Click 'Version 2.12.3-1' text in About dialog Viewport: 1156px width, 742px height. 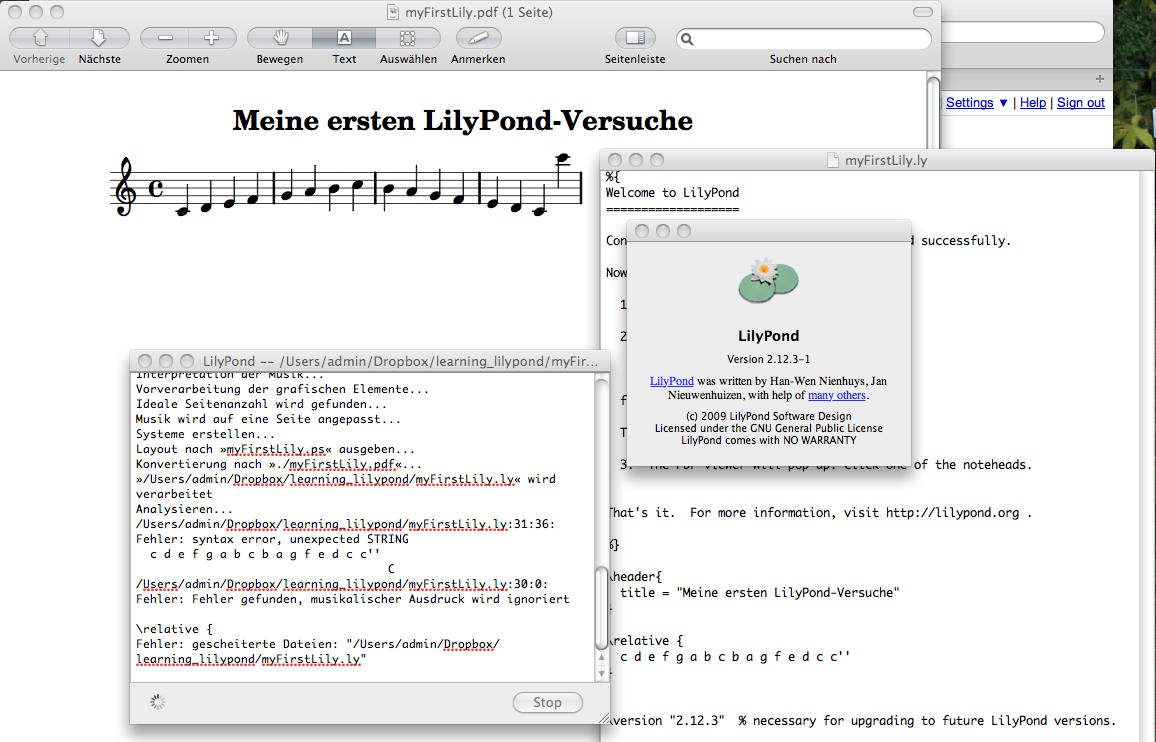[768, 359]
